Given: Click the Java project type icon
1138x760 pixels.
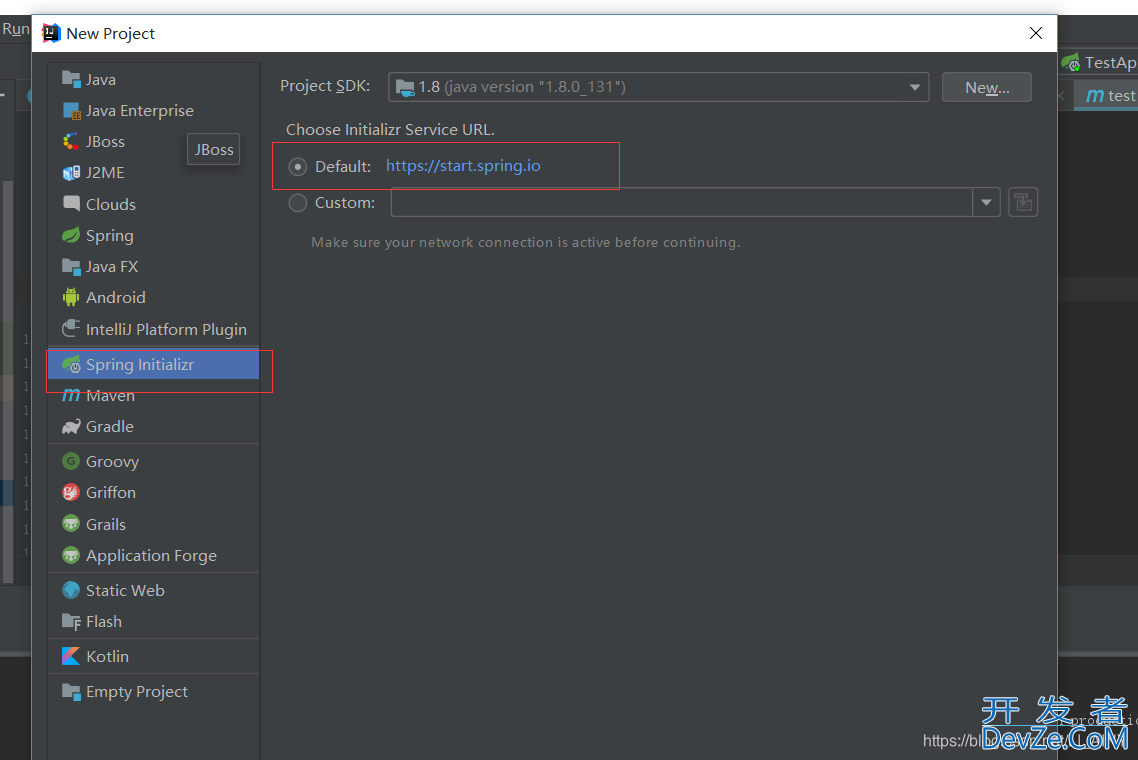Looking at the screenshot, I should (x=71, y=79).
